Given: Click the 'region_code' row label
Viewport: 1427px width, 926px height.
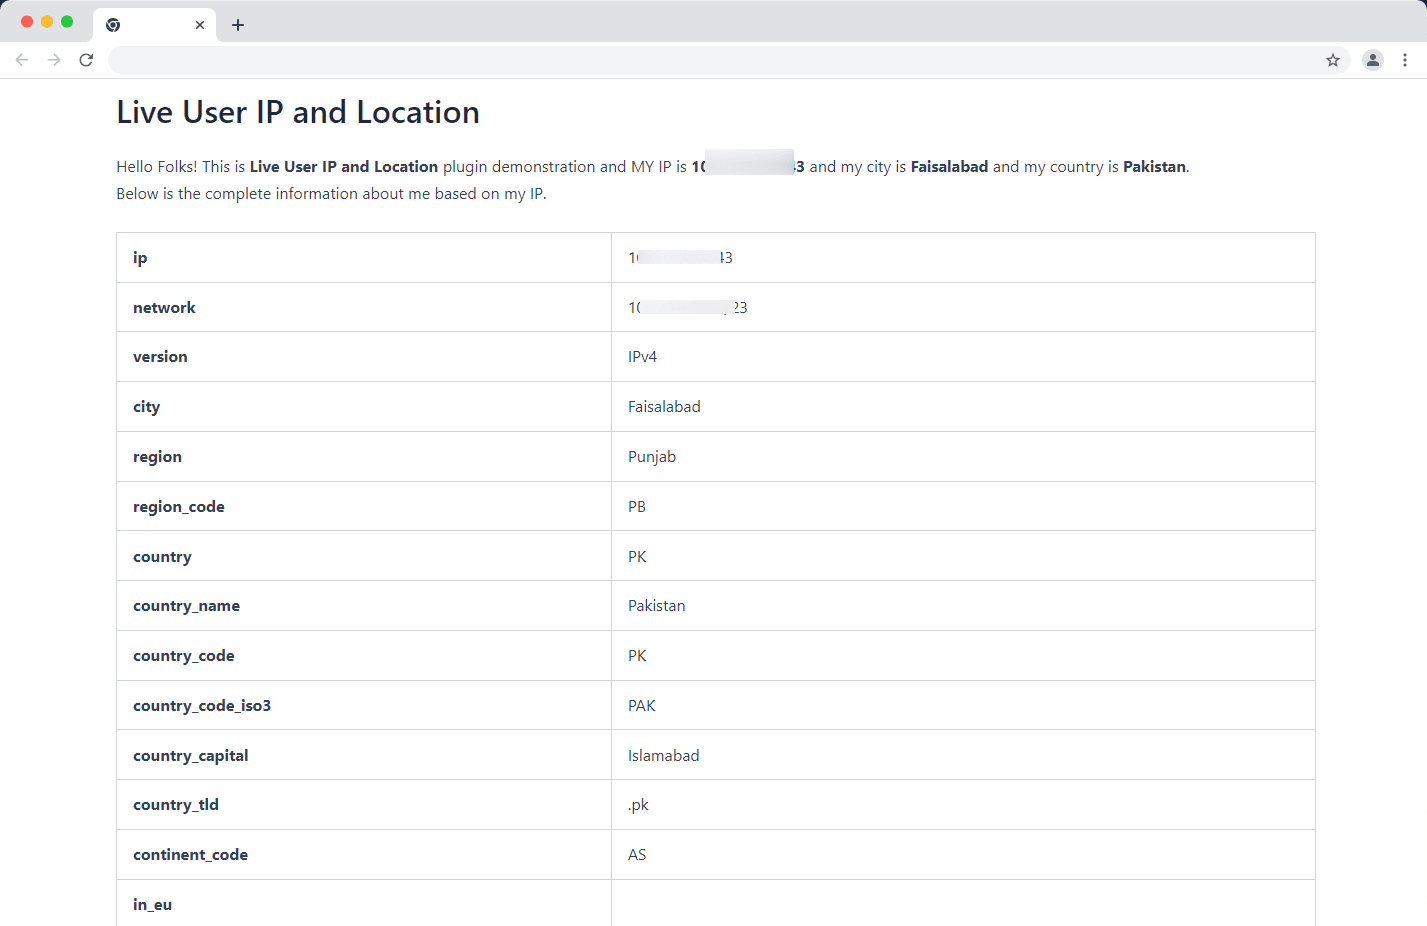Looking at the screenshot, I should (x=179, y=507).
